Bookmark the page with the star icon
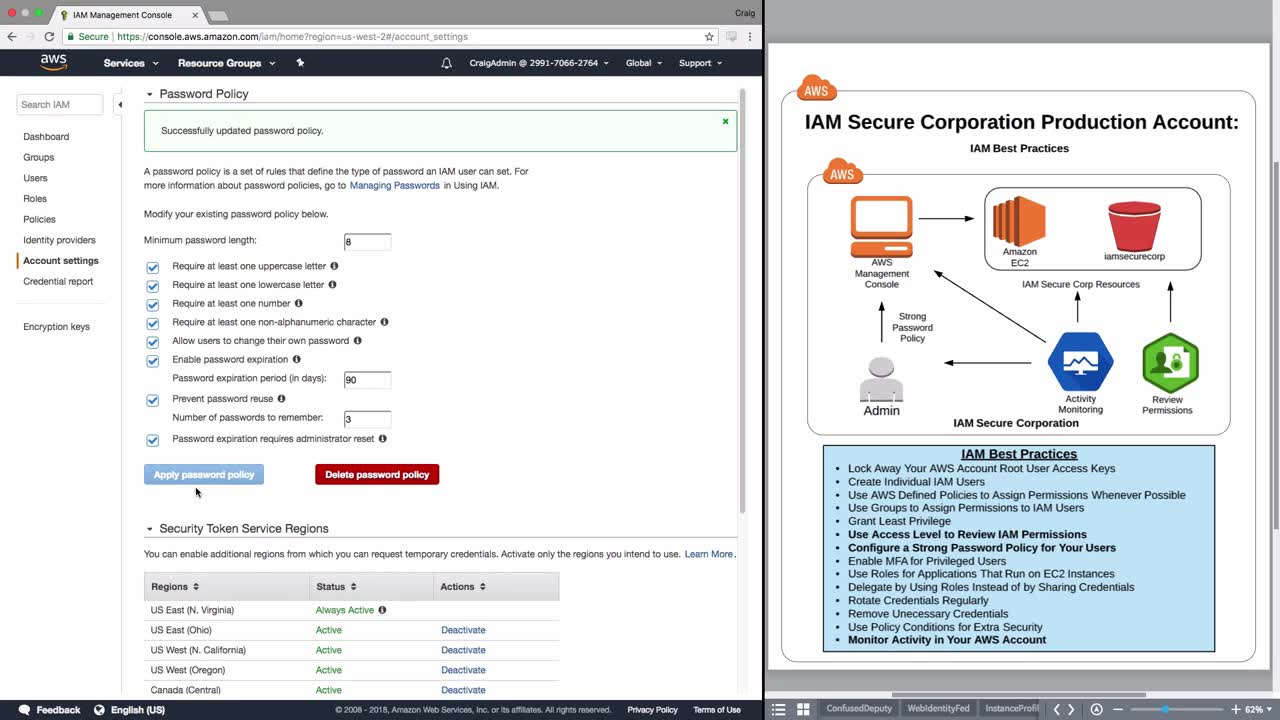 pos(709,36)
